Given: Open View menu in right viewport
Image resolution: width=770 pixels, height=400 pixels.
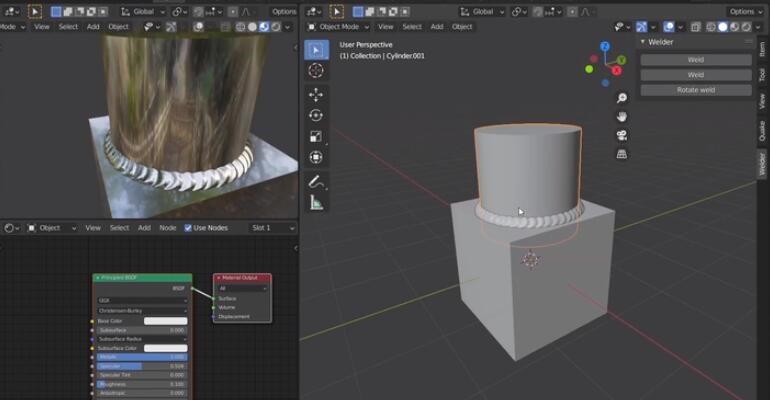Looking at the screenshot, I should 385,27.
